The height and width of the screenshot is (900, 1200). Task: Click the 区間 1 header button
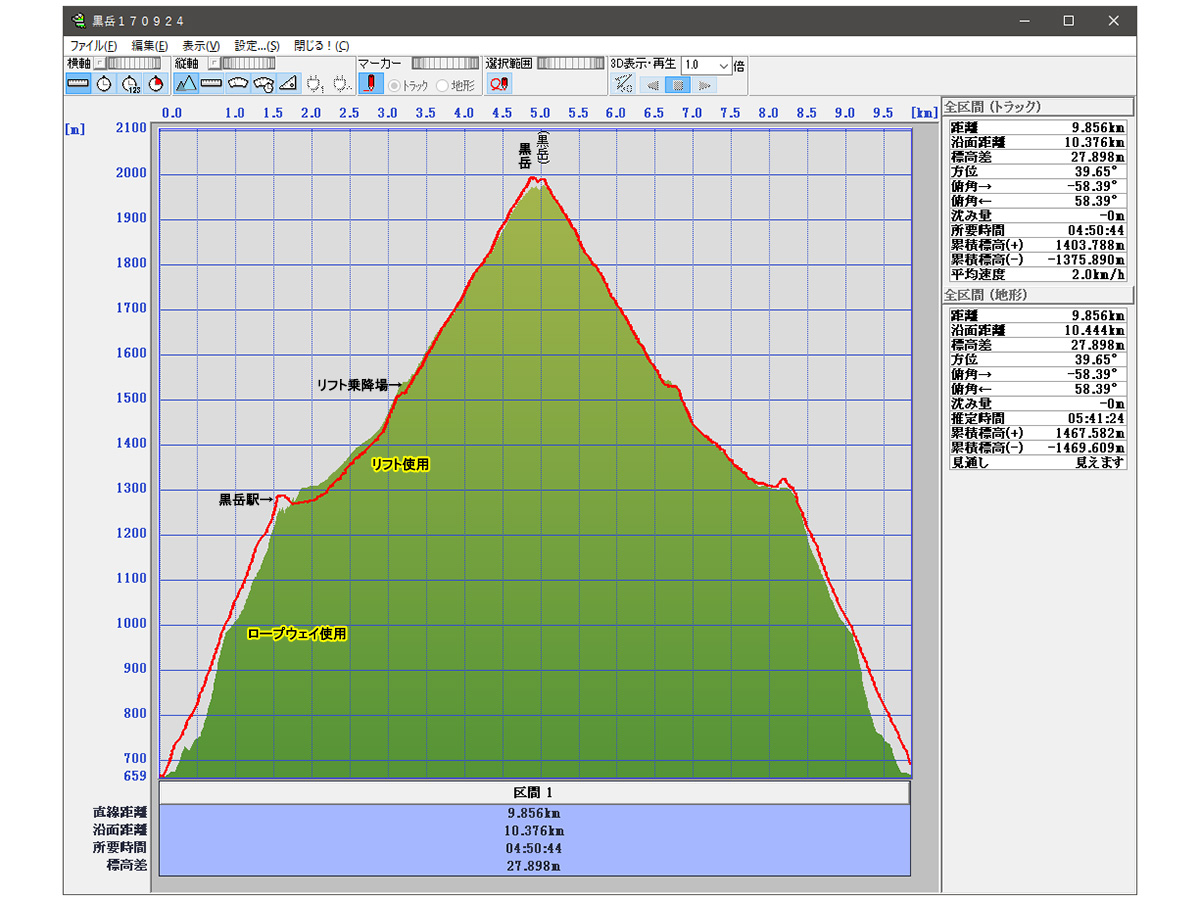(534, 793)
